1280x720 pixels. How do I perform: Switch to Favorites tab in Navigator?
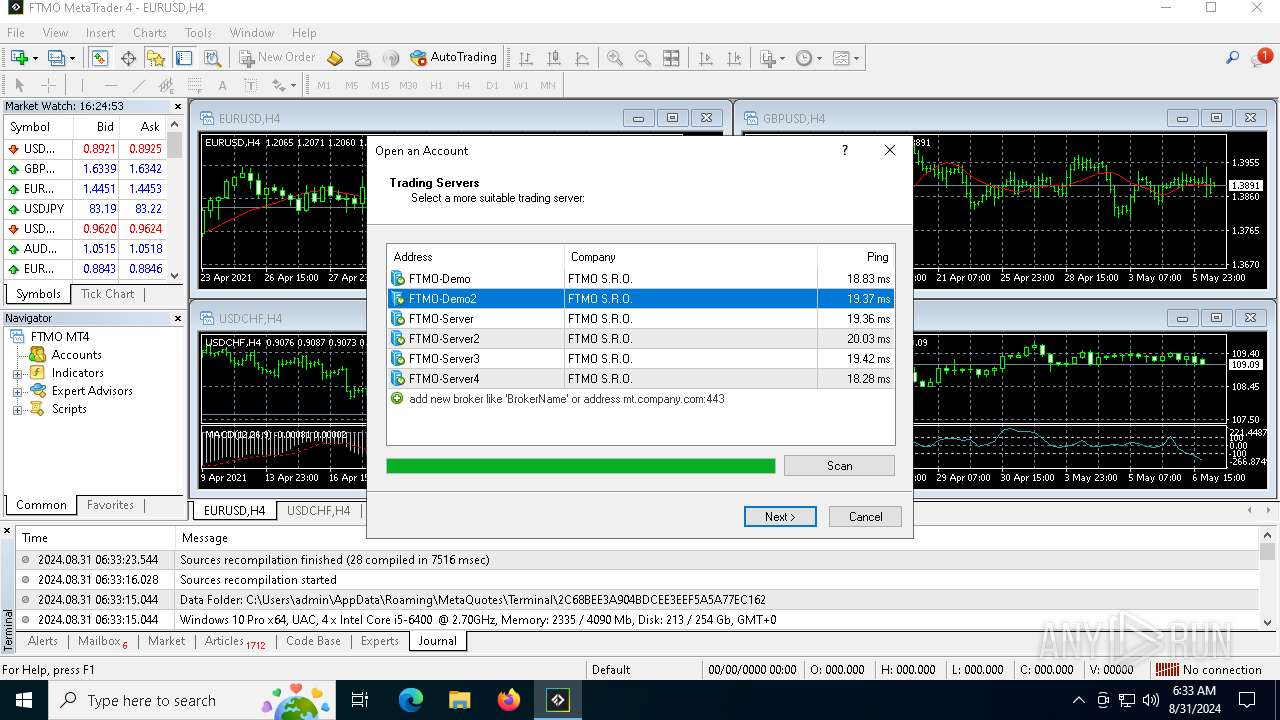(110, 505)
